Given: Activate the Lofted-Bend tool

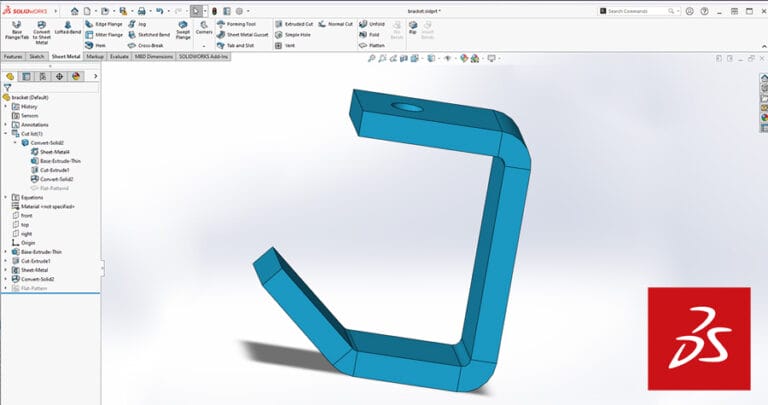Looking at the screenshot, I should tap(68, 29).
